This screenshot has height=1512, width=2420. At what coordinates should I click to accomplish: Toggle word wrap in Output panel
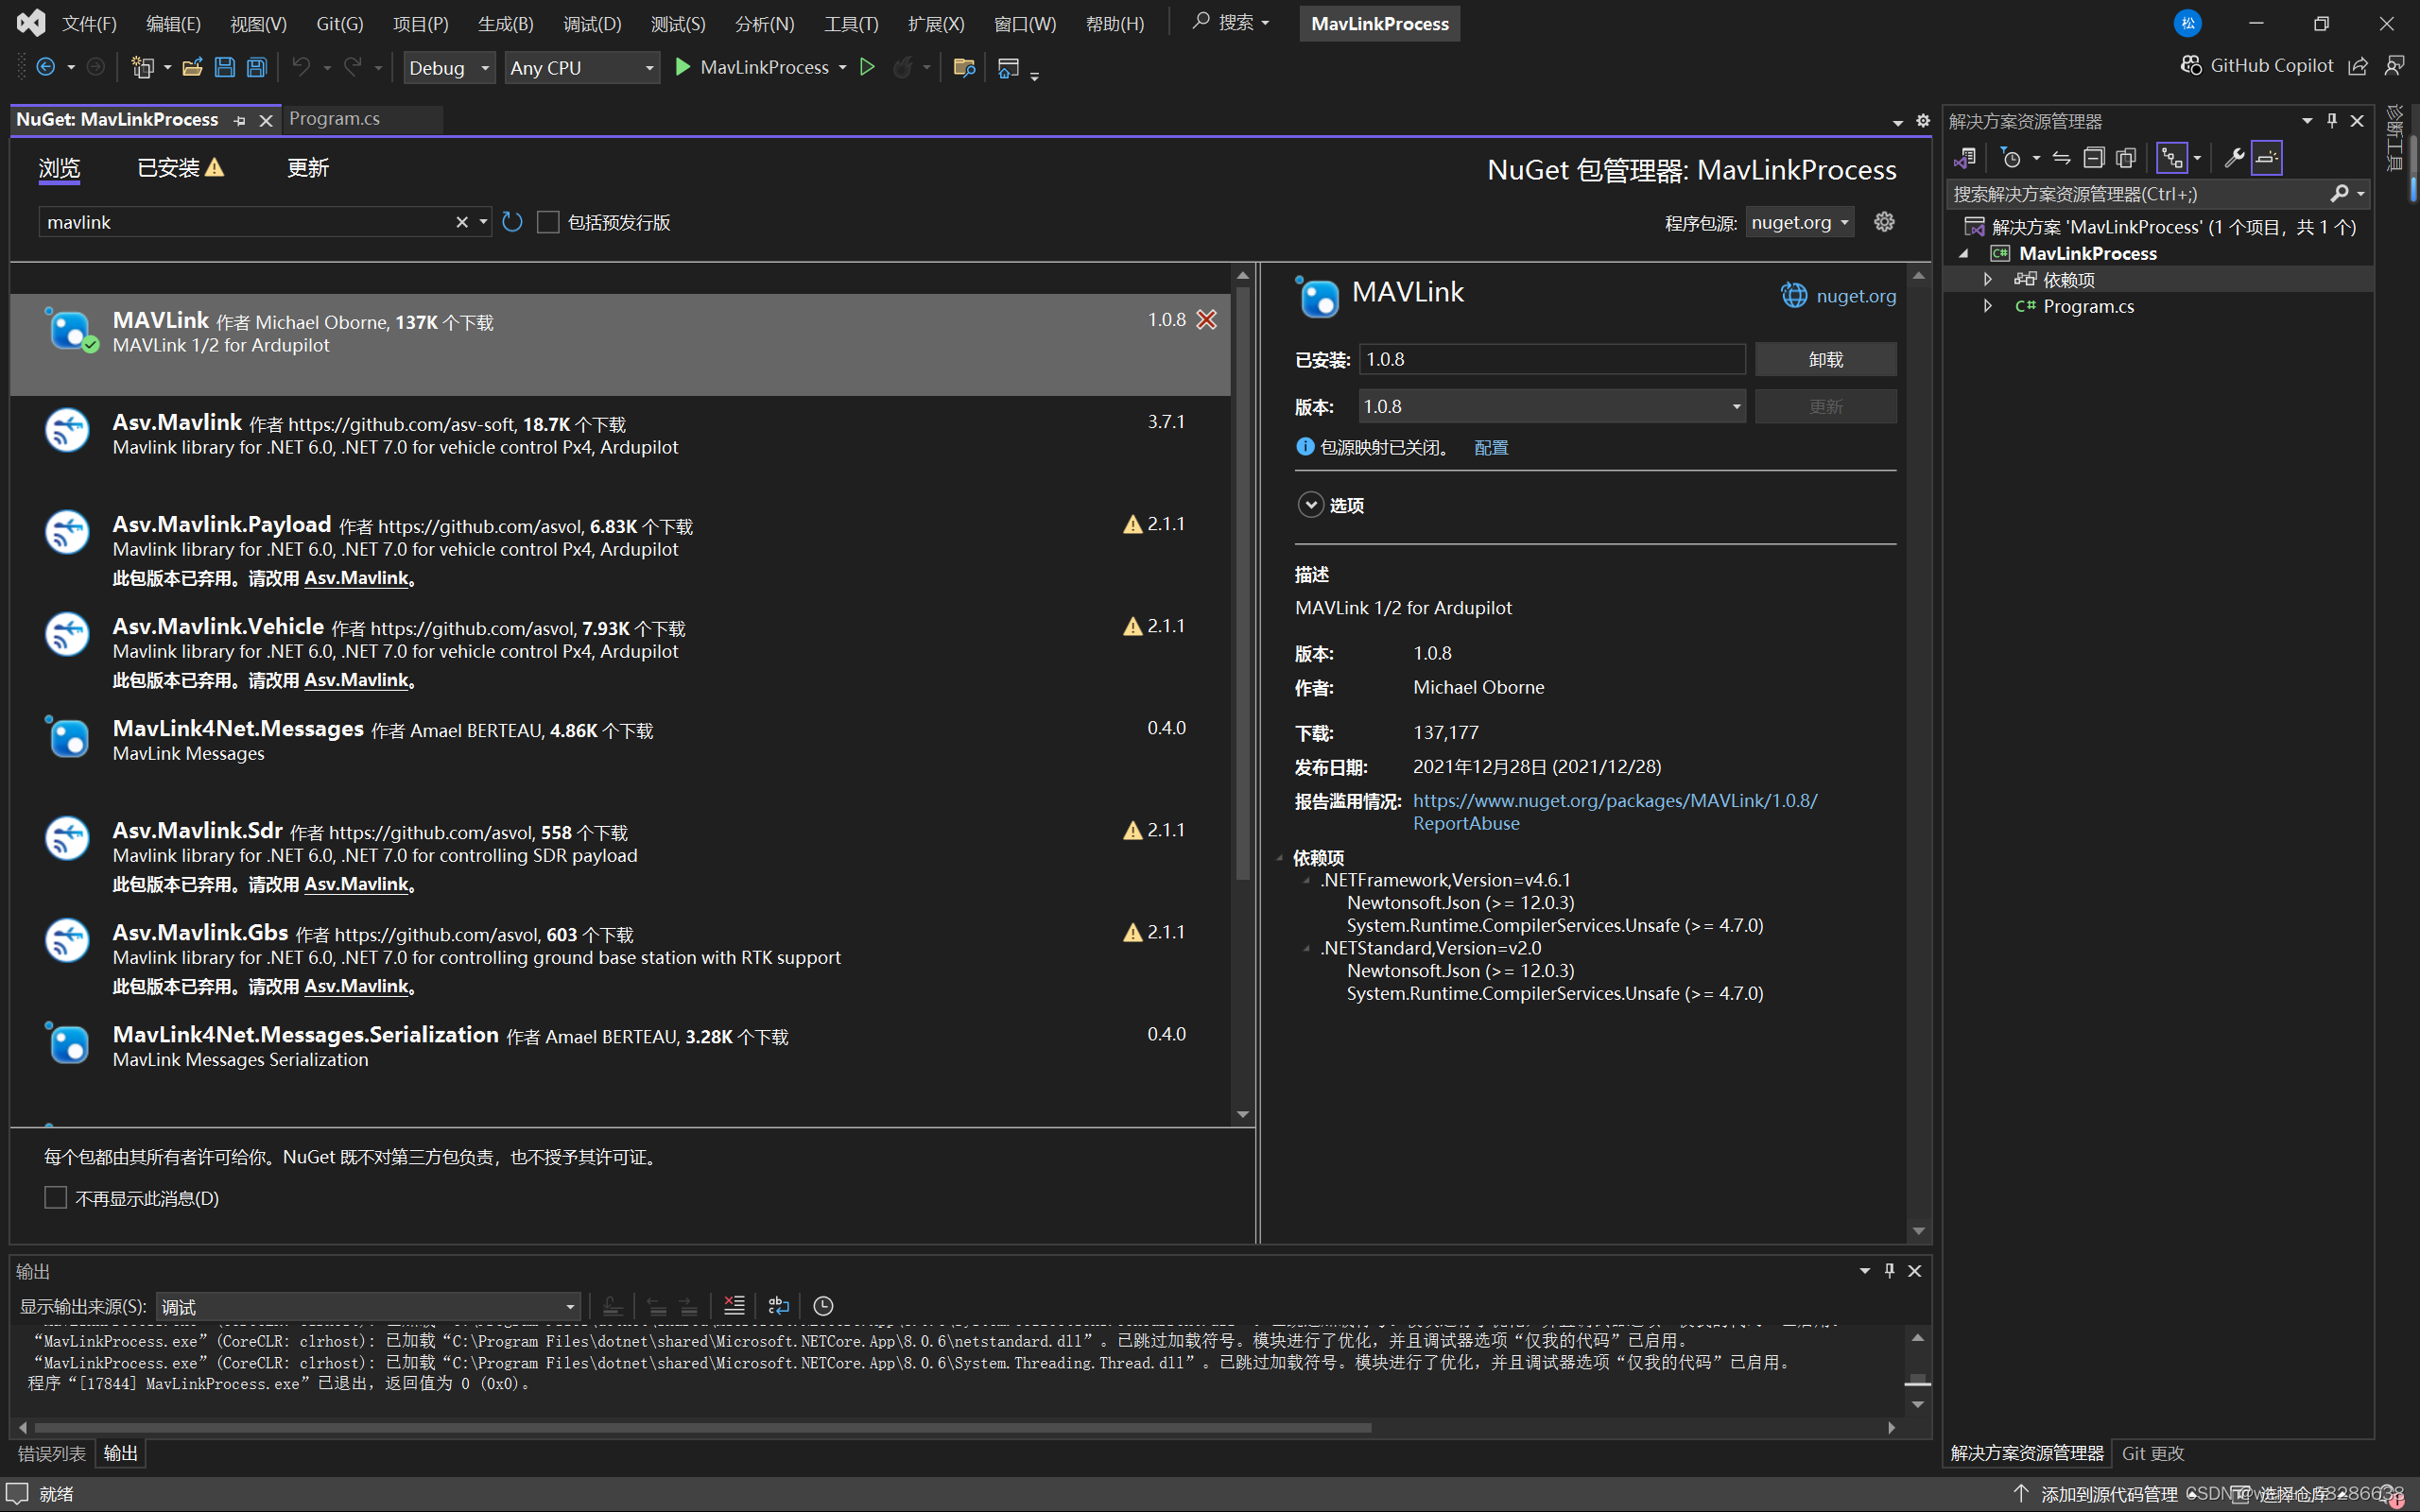click(x=778, y=1305)
